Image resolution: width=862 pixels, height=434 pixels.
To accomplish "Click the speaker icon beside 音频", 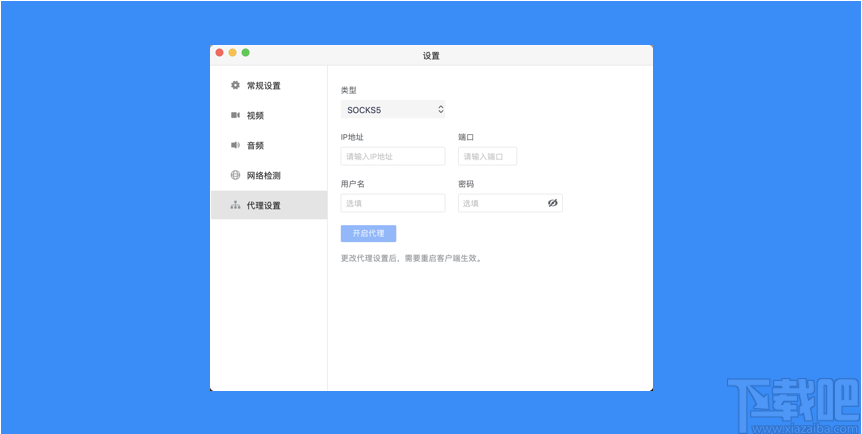I will [235, 145].
